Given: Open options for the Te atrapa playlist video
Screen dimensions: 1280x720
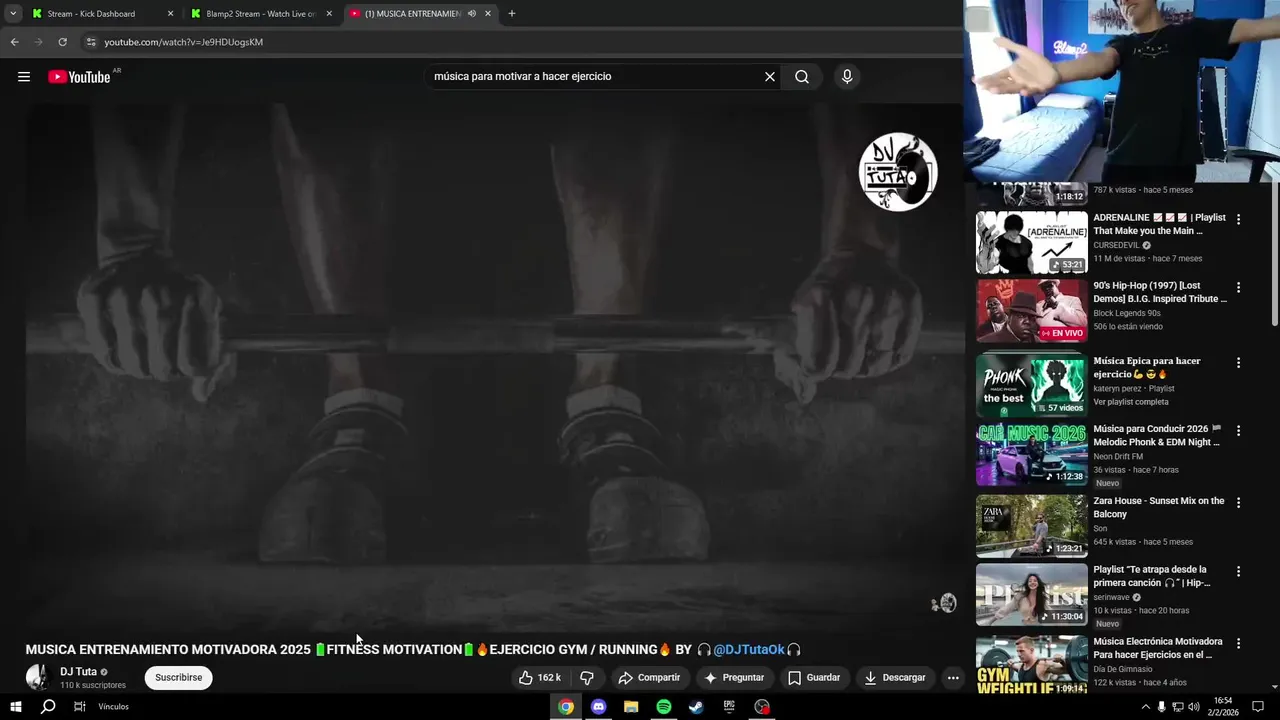Looking at the screenshot, I should (x=1238, y=572).
